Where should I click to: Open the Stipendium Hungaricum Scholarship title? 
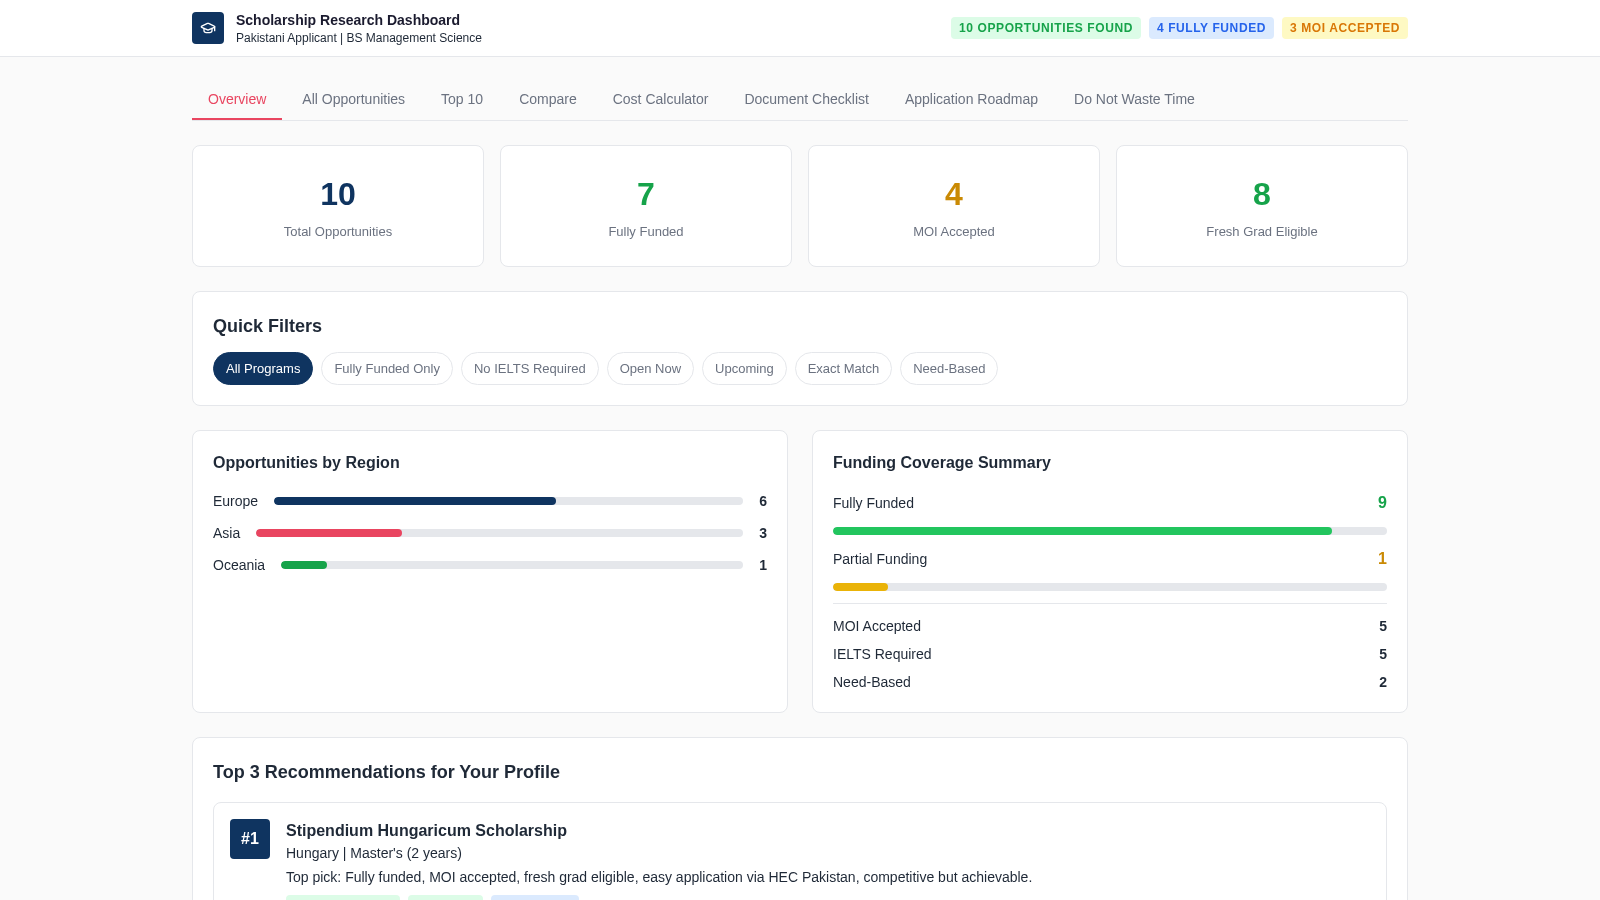(426, 830)
